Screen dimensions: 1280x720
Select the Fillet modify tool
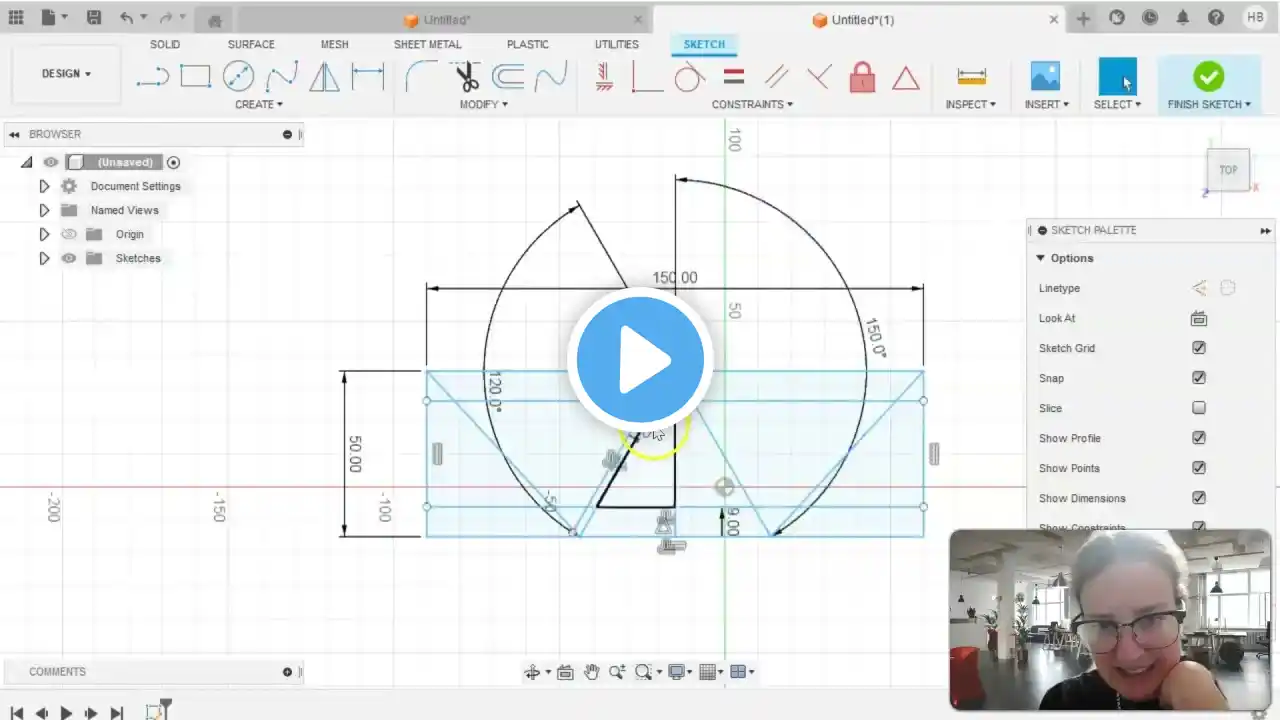tap(421, 77)
